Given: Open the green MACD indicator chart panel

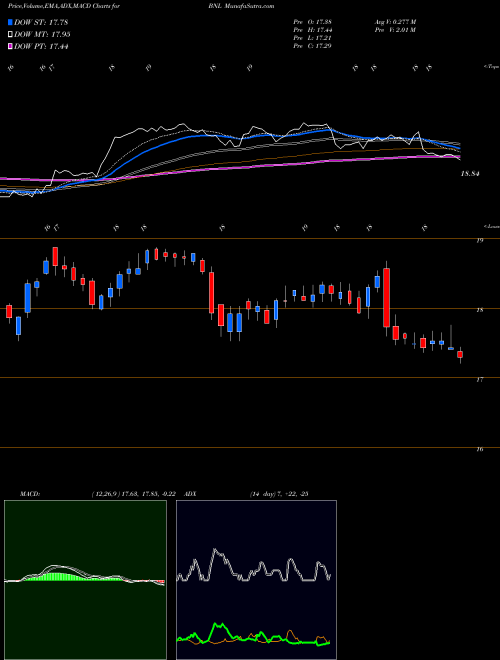Looking at the screenshot, I should 85,580.
